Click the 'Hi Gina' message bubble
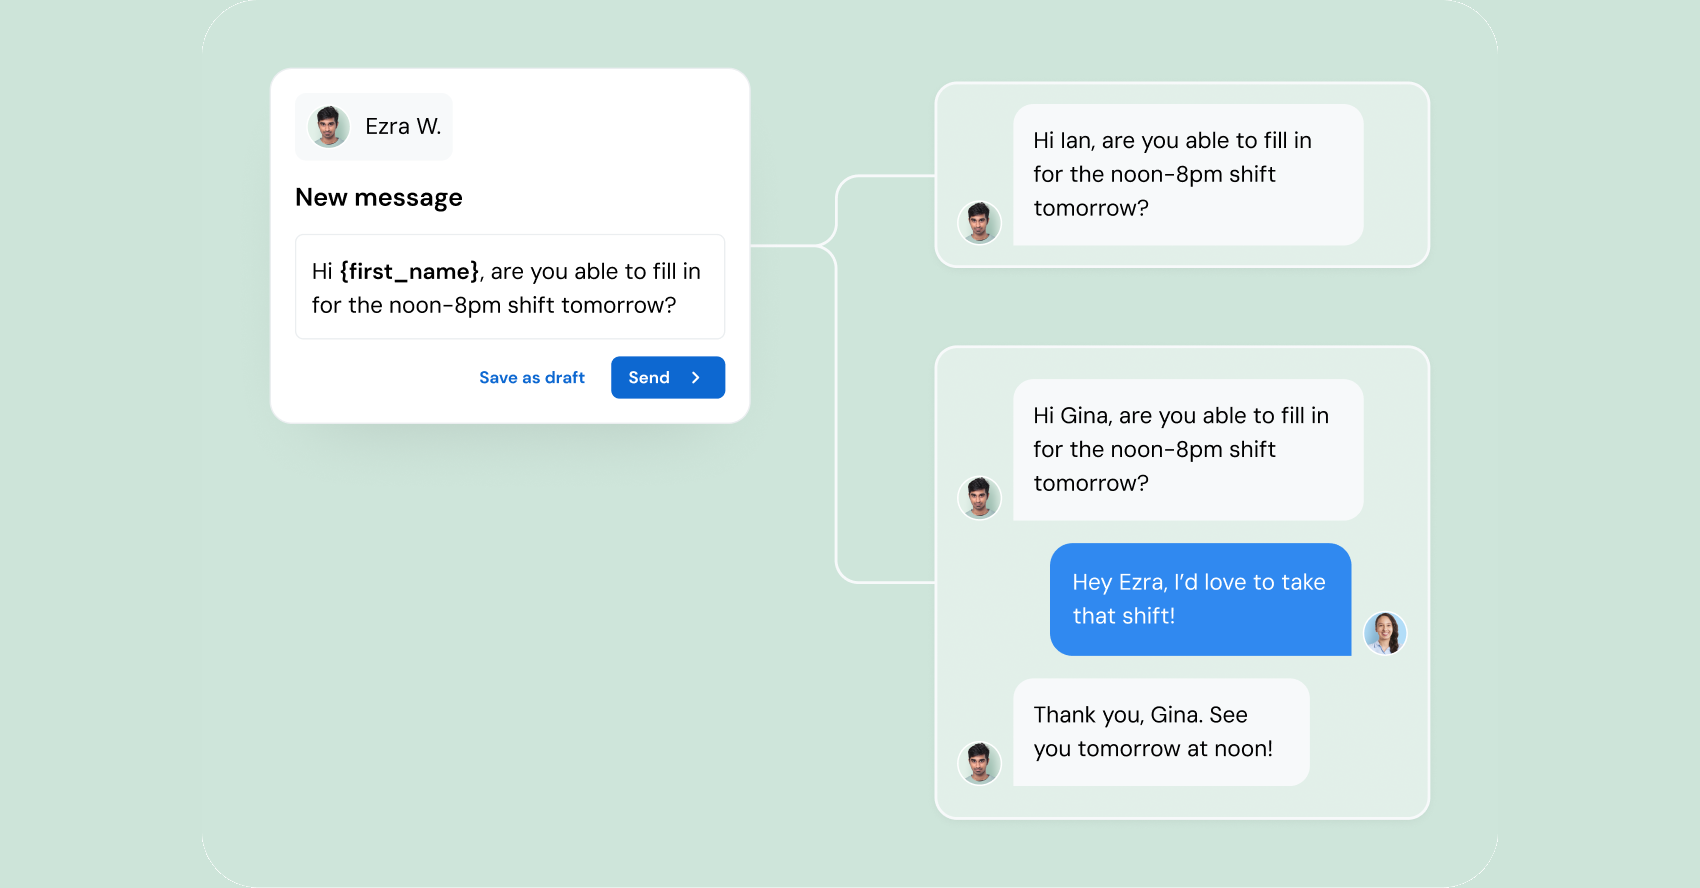The image size is (1700, 888). point(1186,449)
